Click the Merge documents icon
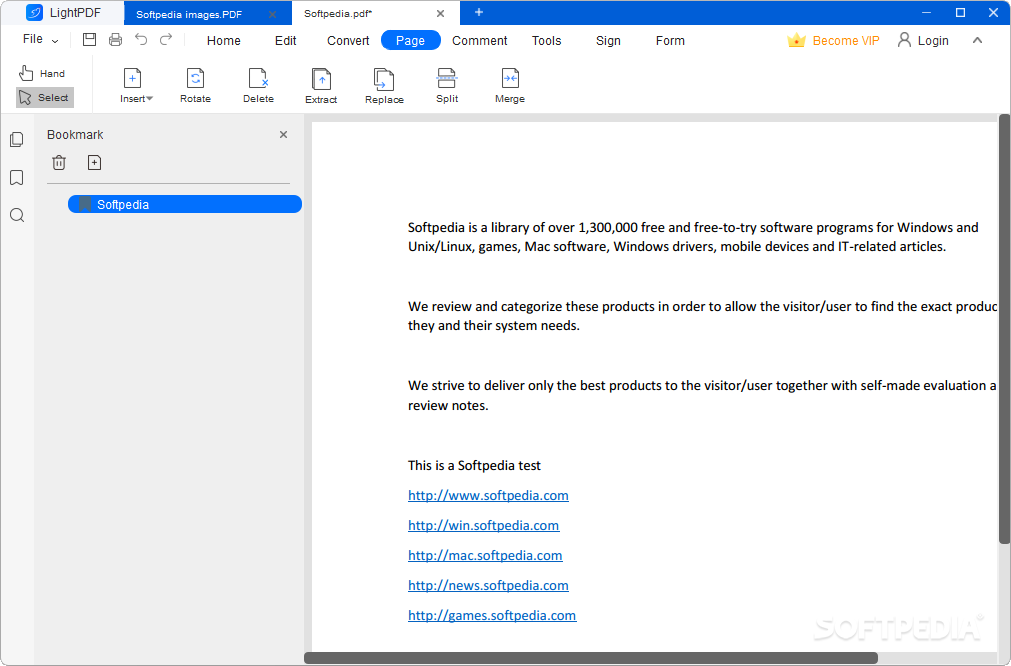 point(510,86)
